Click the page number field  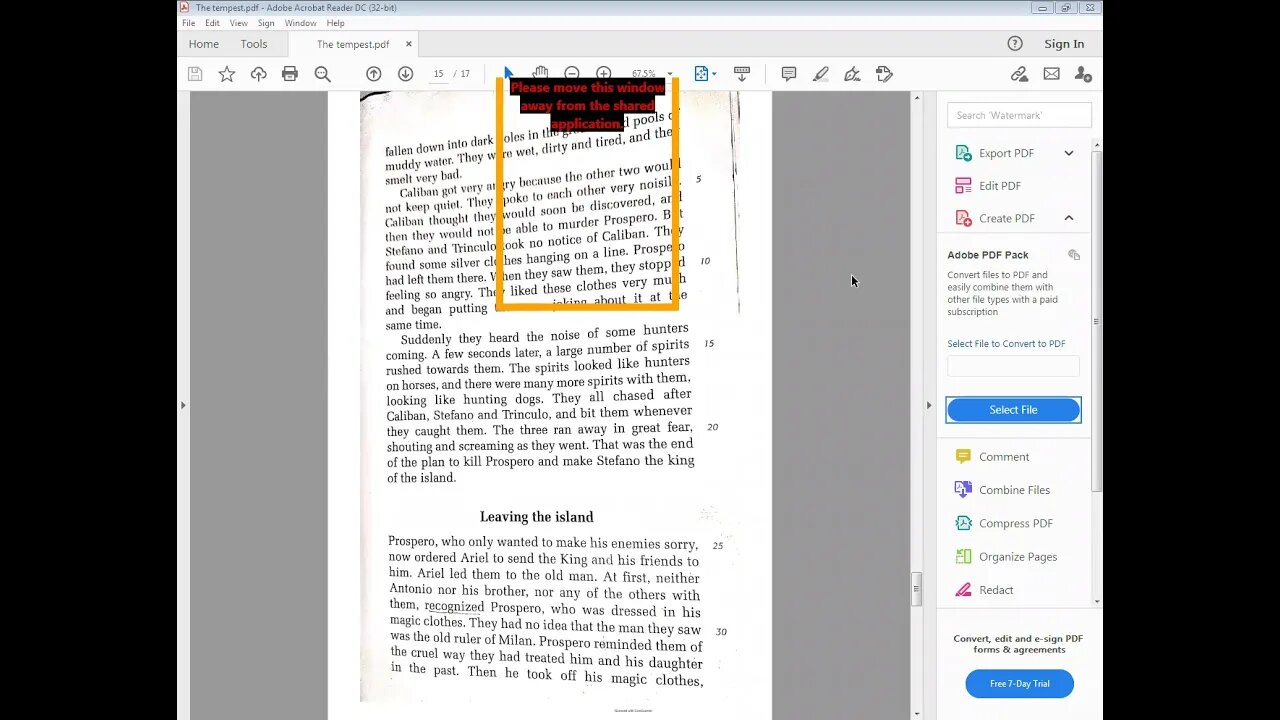(438, 74)
